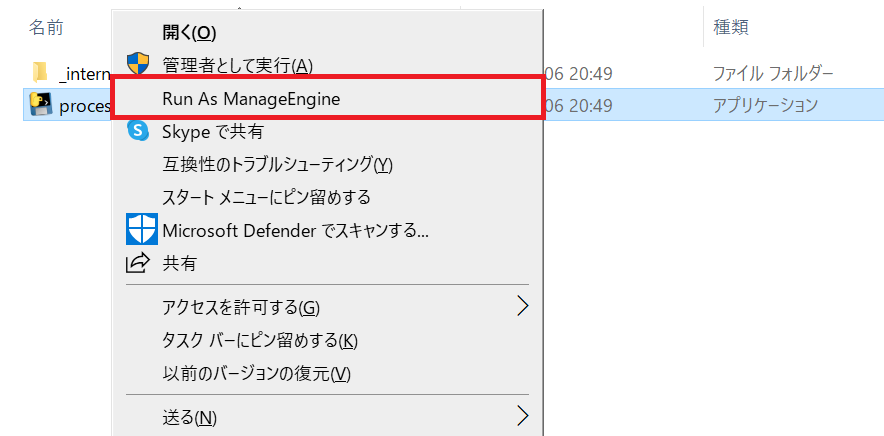Image resolution: width=884 pixels, height=436 pixels.
Task: Click the Microsoft Defender shield icon
Action: [141, 230]
